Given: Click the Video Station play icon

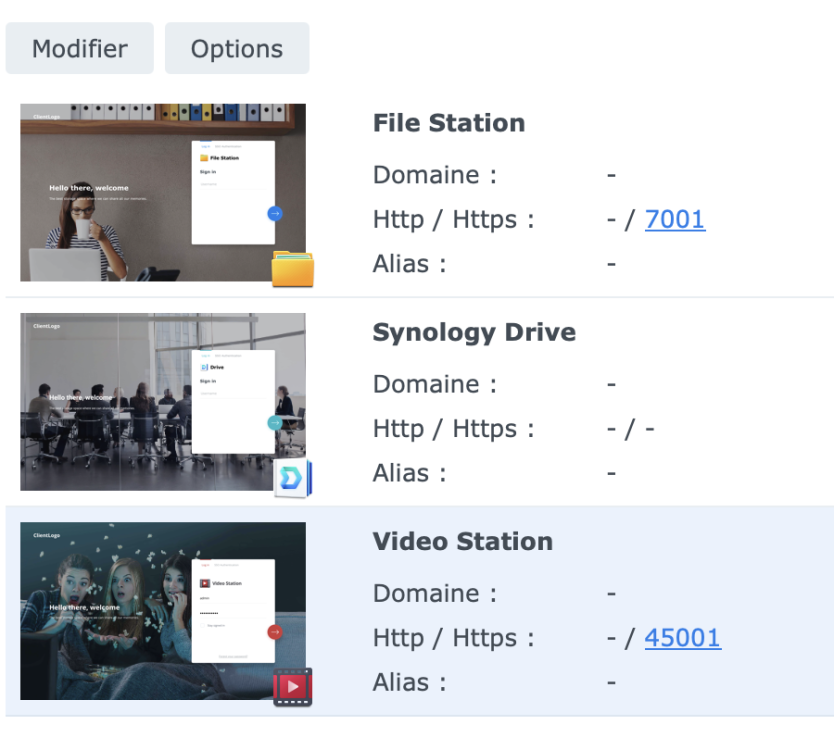Looking at the screenshot, I should pyautogui.click(x=293, y=687).
